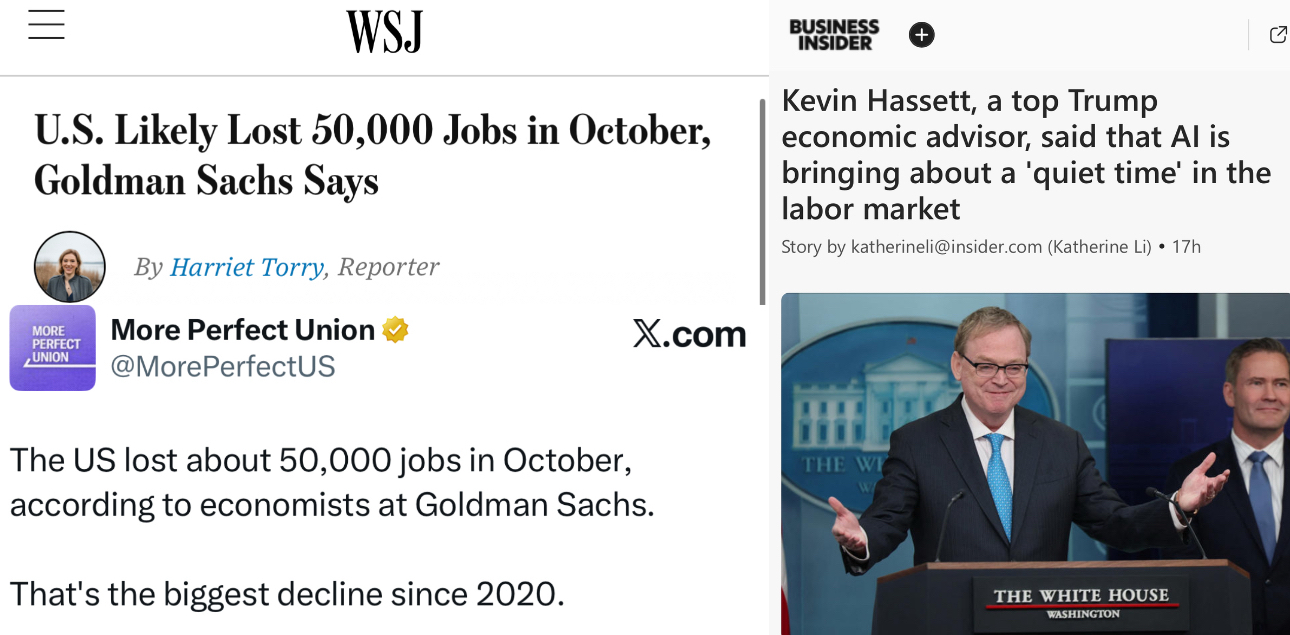Click the "biggest decline since 2020" line

[x=287, y=594]
